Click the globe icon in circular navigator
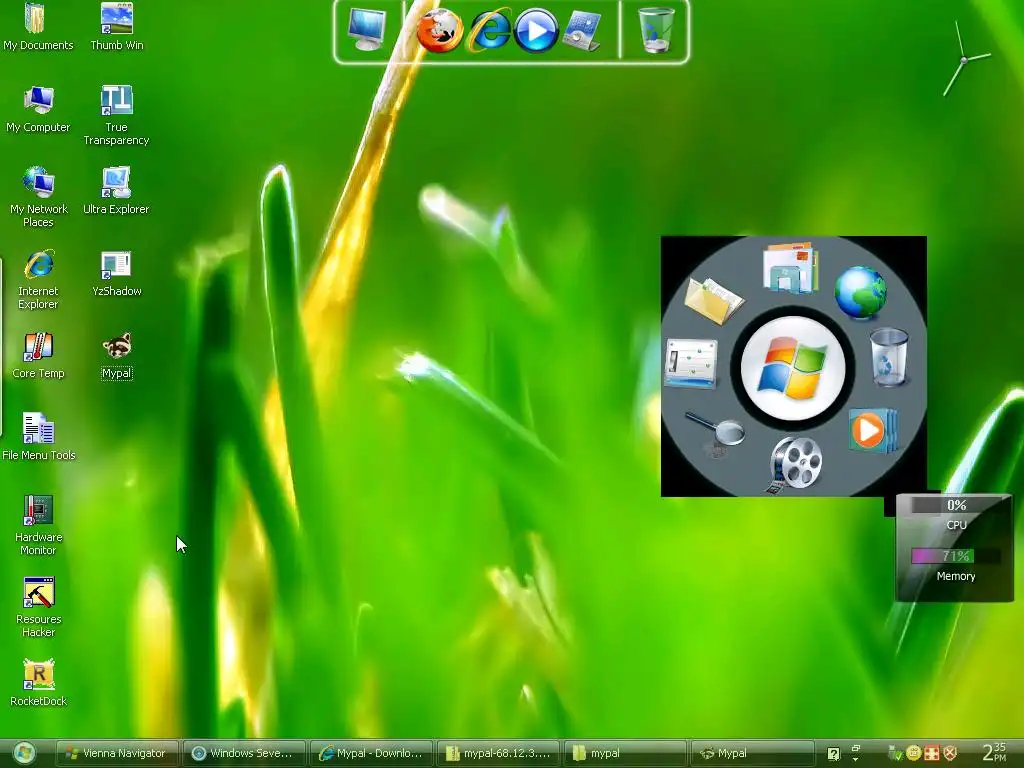The width and height of the screenshot is (1024, 768). 860,292
